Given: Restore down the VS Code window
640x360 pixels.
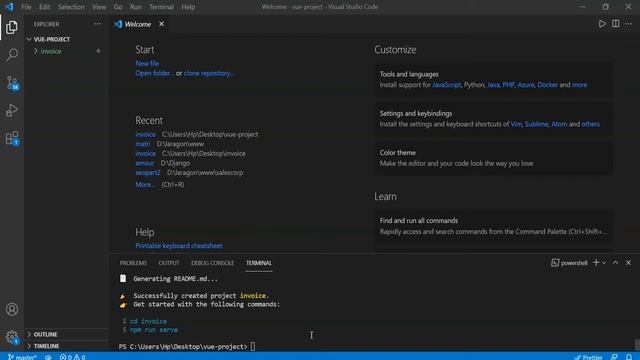Looking at the screenshot, I should 606,7.
